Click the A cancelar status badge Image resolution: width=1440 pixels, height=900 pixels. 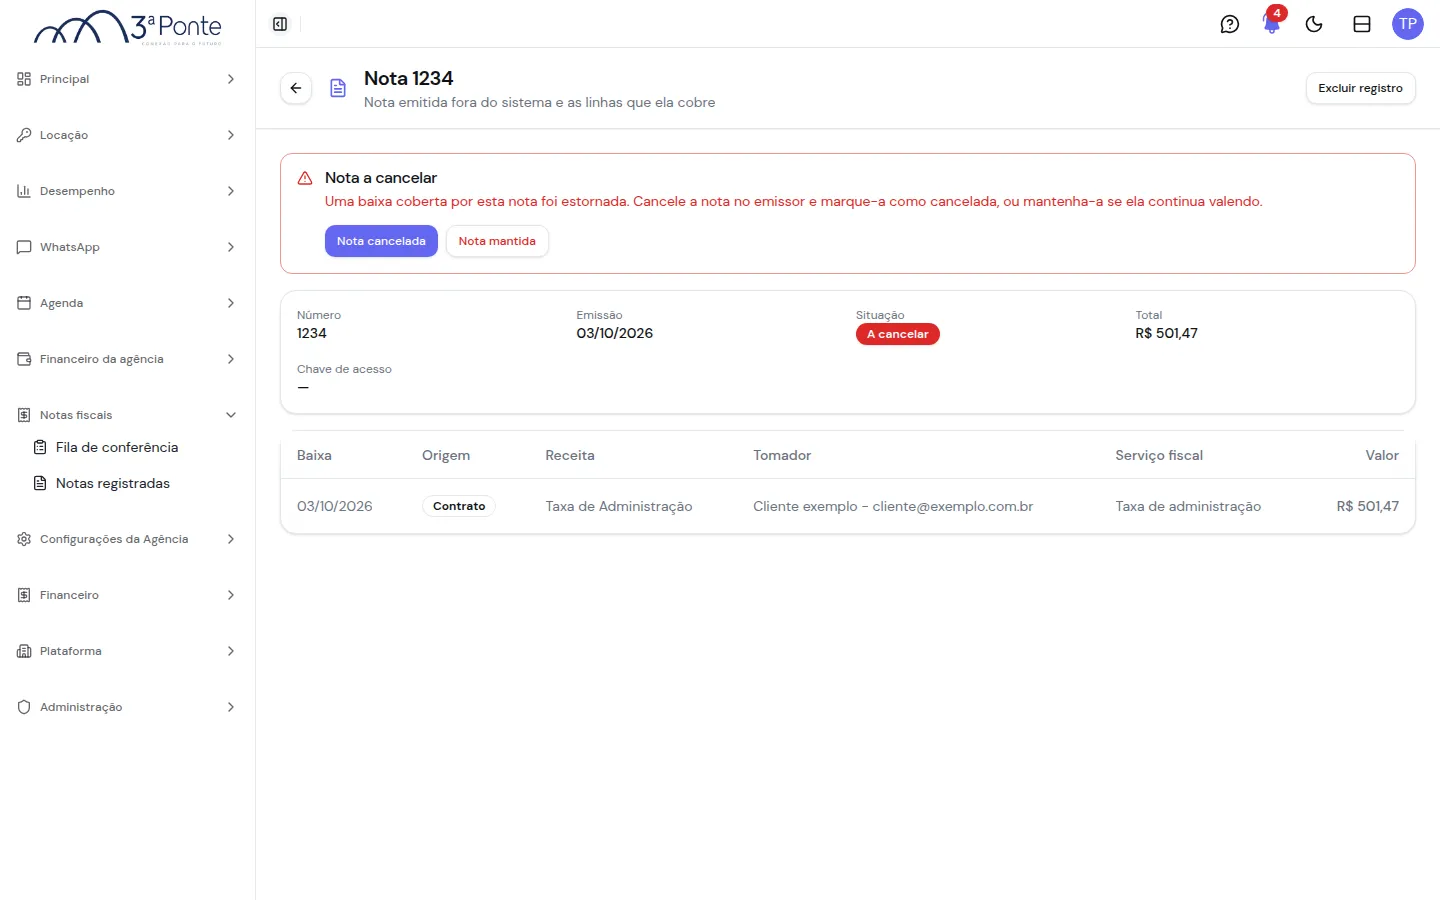tap(897, 334)
